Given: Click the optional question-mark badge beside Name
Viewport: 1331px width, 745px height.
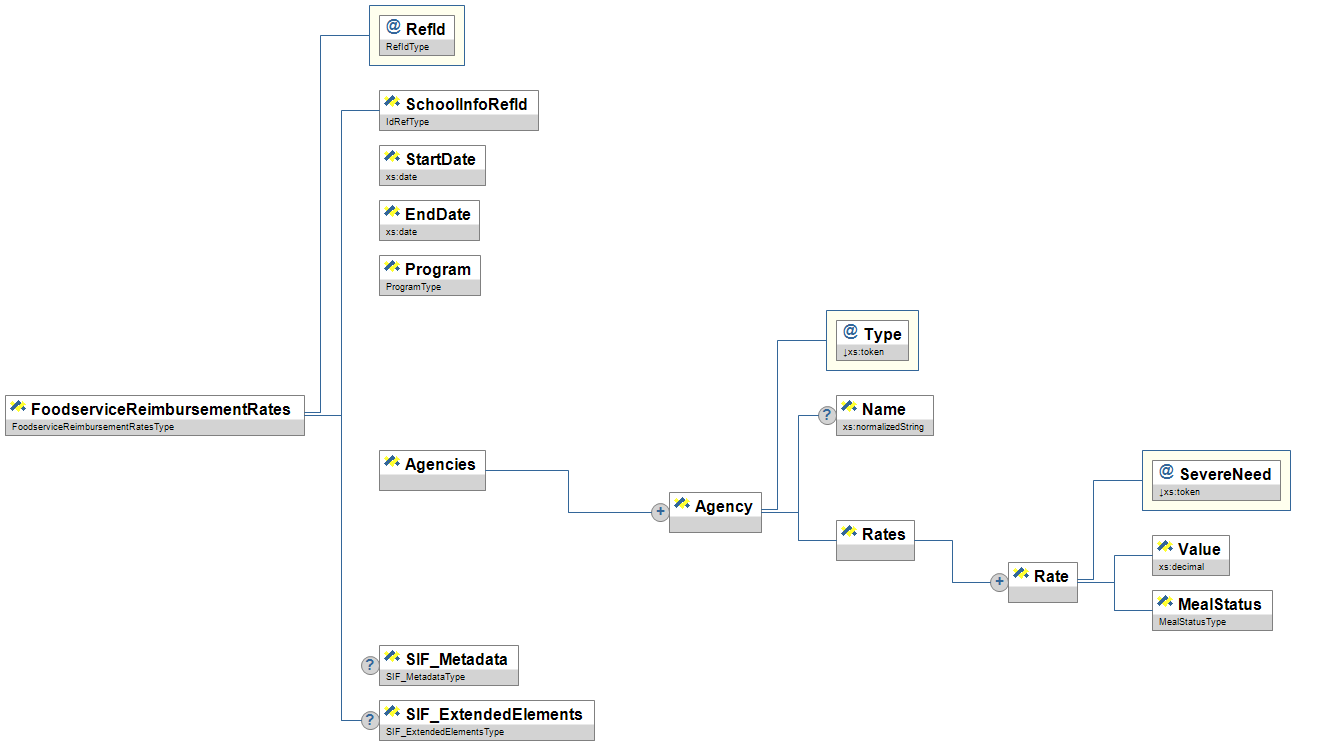Looking at the screenshot, I should pos(827,414).
